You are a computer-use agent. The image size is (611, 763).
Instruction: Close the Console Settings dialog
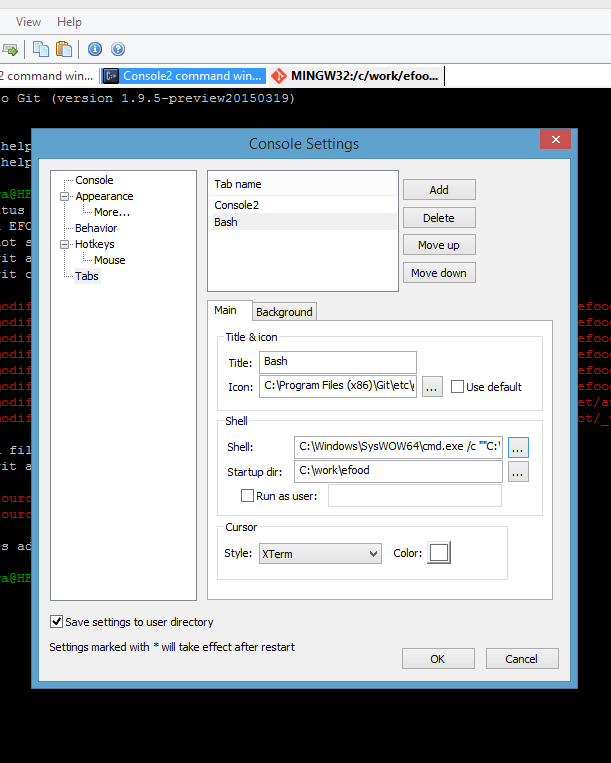coord(556,140)
